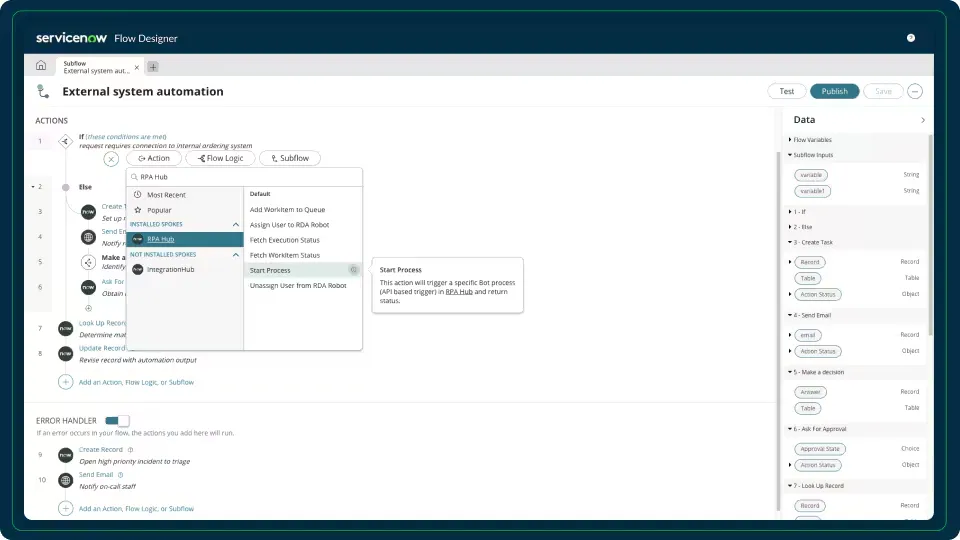The height and width of the screenshot is (540, 960).
Task: Click the help icon in the header
Action: point(910,38)
